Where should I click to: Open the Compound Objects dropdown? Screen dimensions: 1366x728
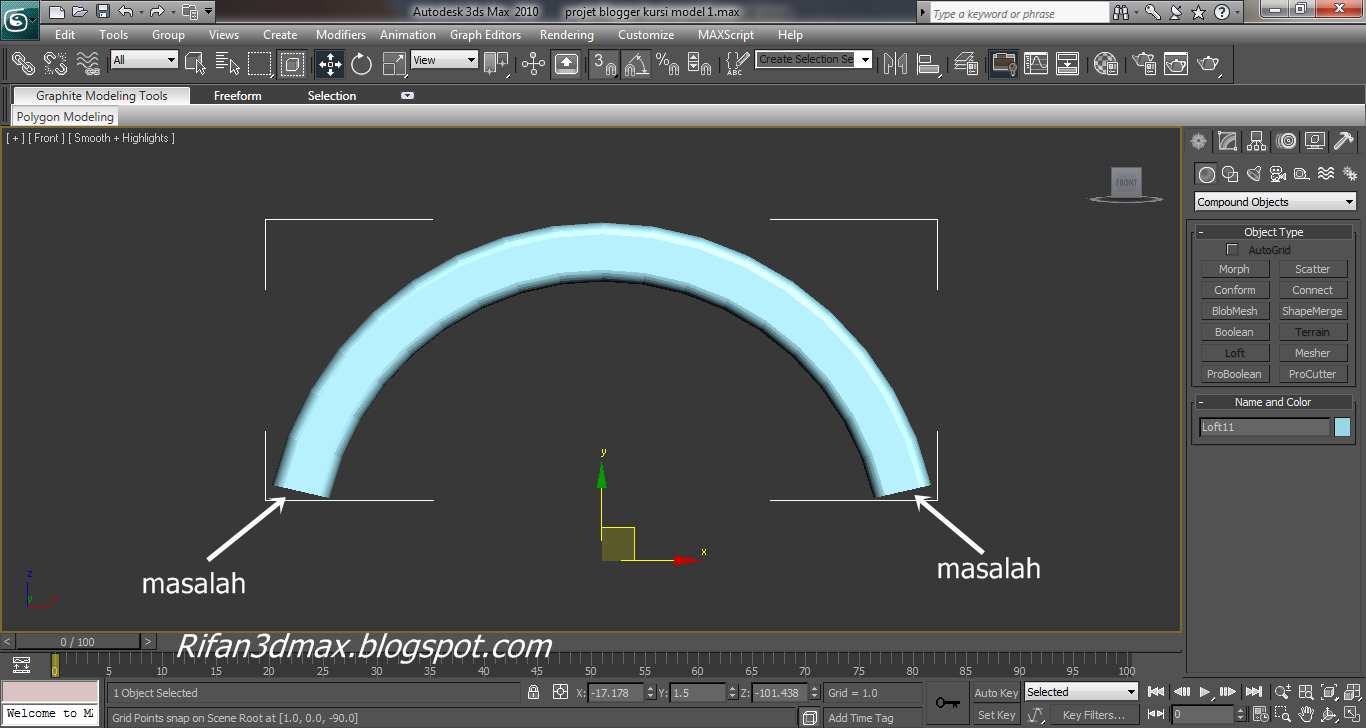(1274, 201)
